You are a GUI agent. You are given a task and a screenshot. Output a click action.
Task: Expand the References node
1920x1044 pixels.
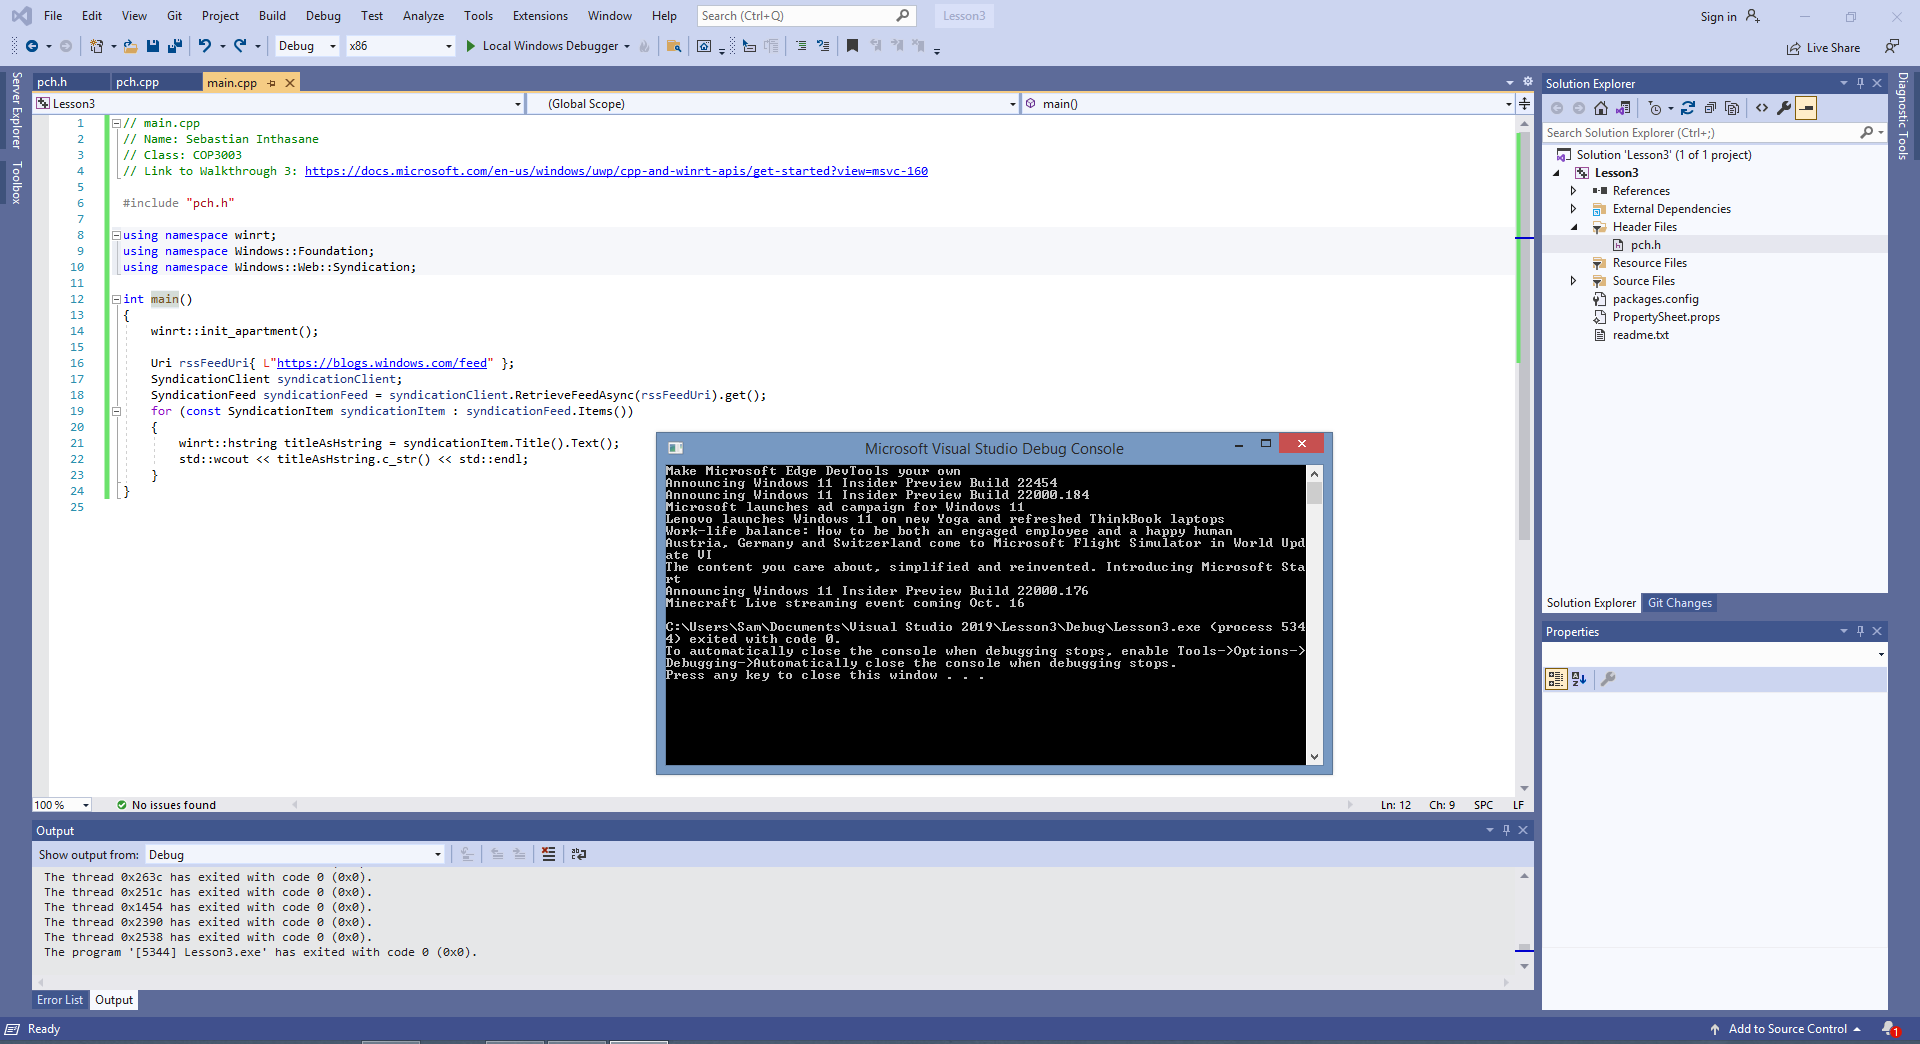point(1575,190)
